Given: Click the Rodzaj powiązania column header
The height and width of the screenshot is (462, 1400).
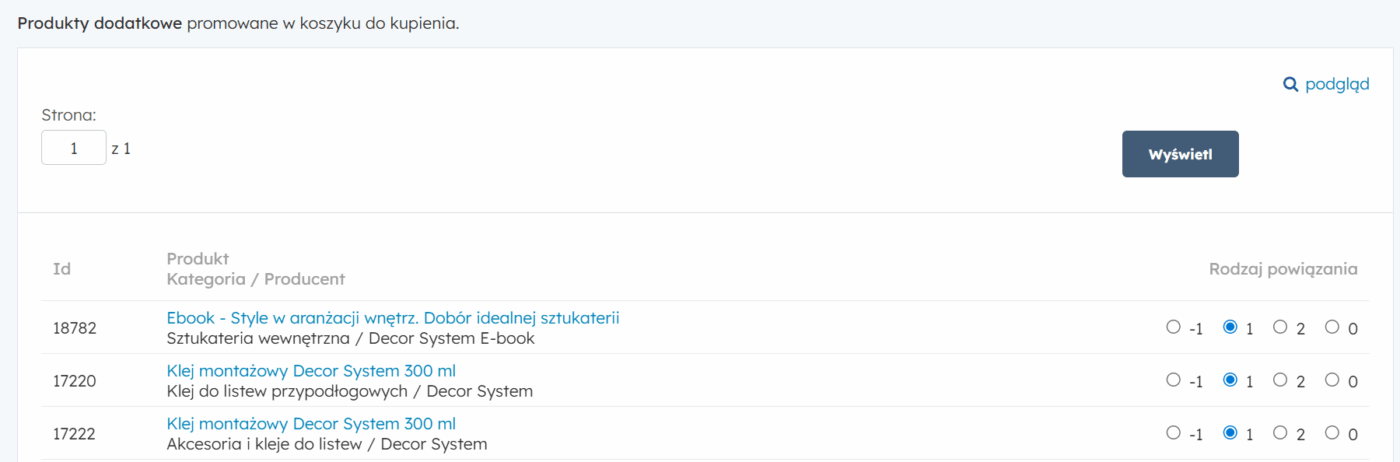Looking at the screenshot, I should point(1283,269).
